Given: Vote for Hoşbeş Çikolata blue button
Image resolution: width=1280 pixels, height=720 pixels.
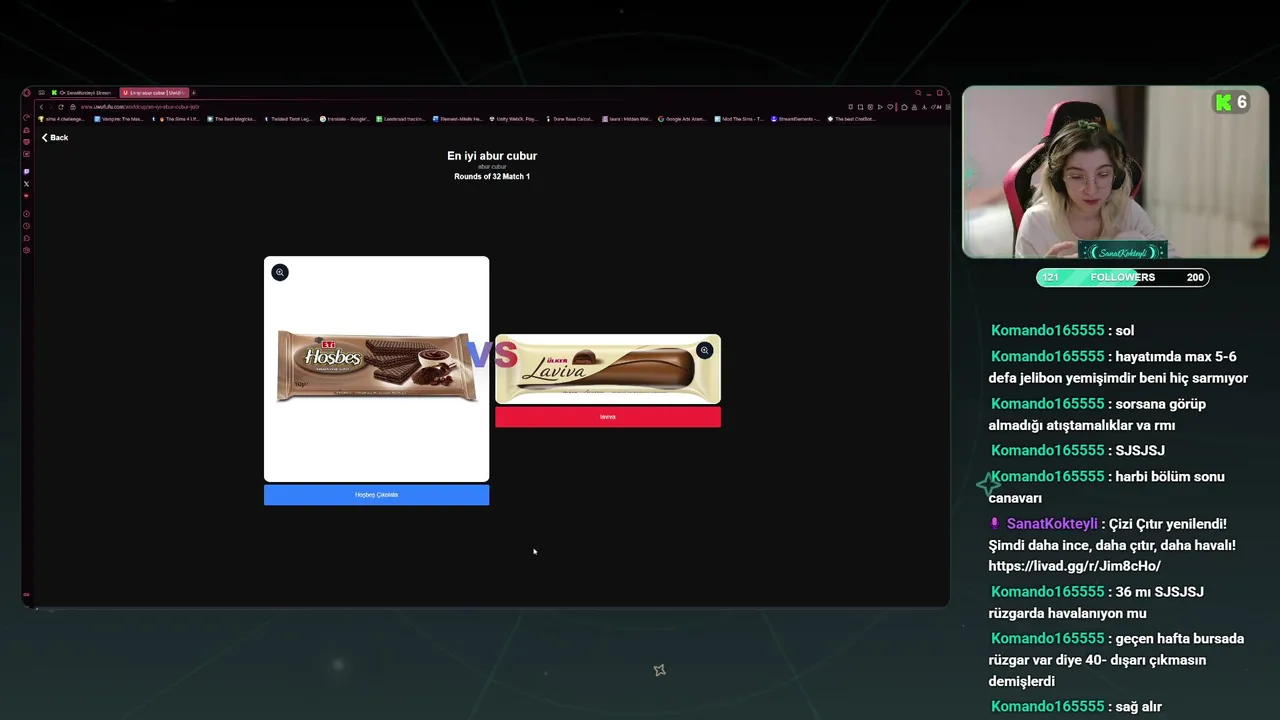Looking at the screenshot, I should (376, 495).
